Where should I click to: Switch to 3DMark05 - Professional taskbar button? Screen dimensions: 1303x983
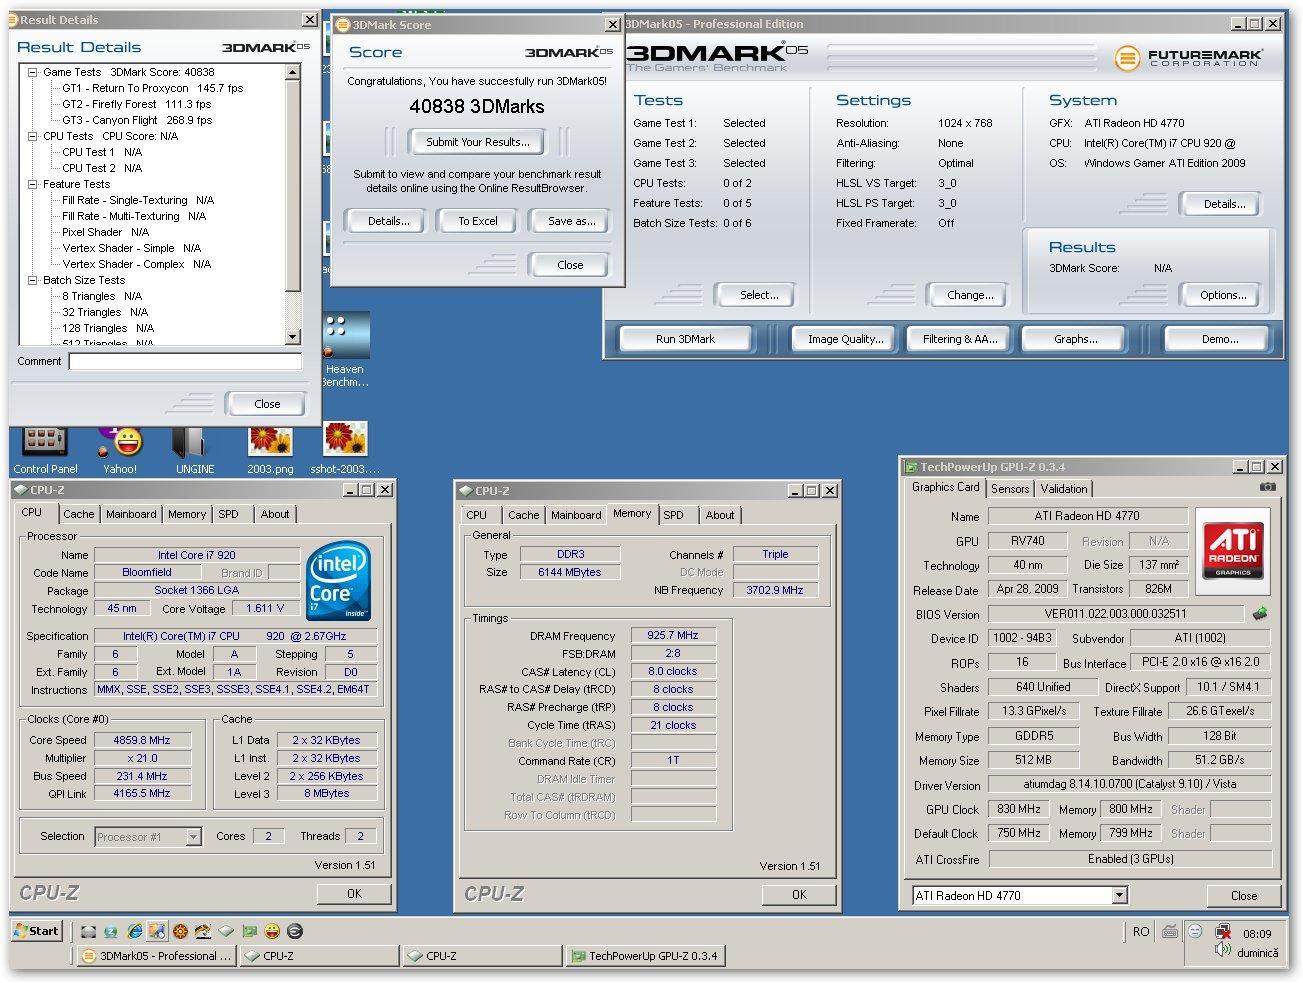[156, 956]
